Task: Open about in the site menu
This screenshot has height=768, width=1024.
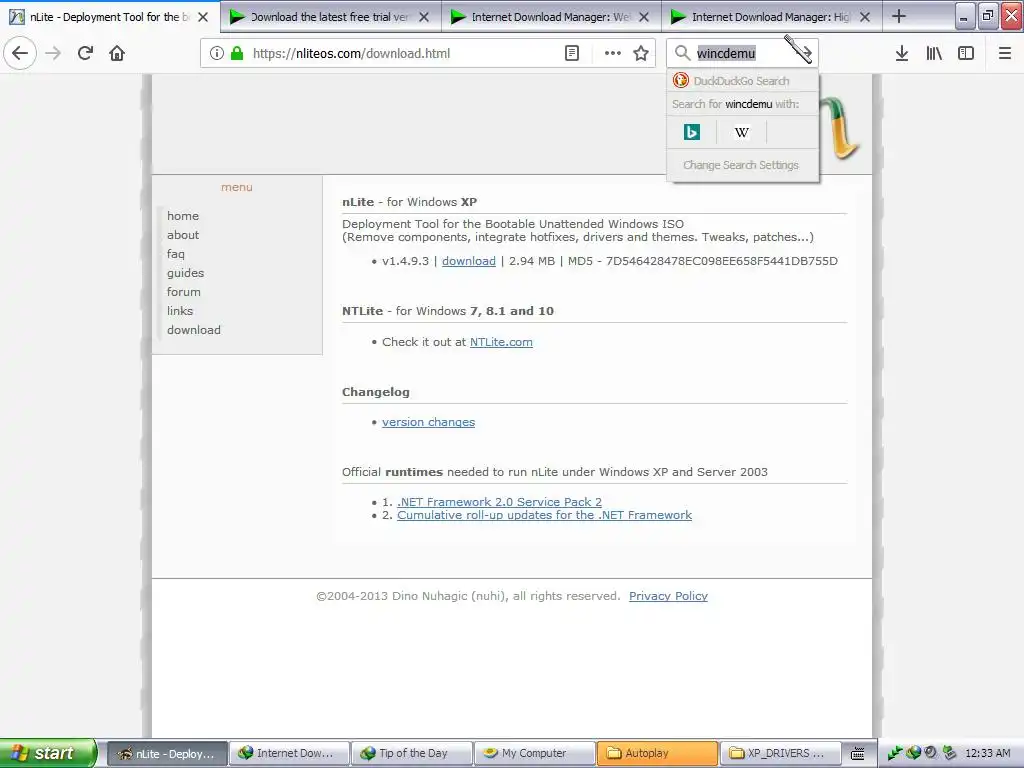Action: point(183,234)
